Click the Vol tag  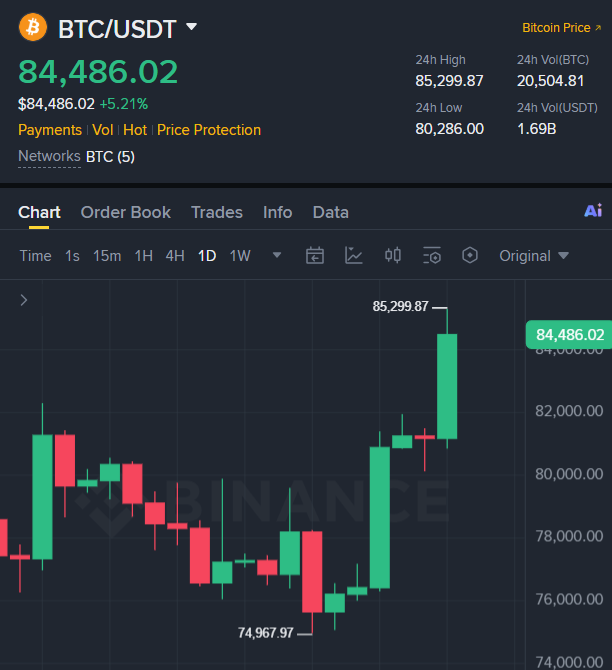point(103,130)
